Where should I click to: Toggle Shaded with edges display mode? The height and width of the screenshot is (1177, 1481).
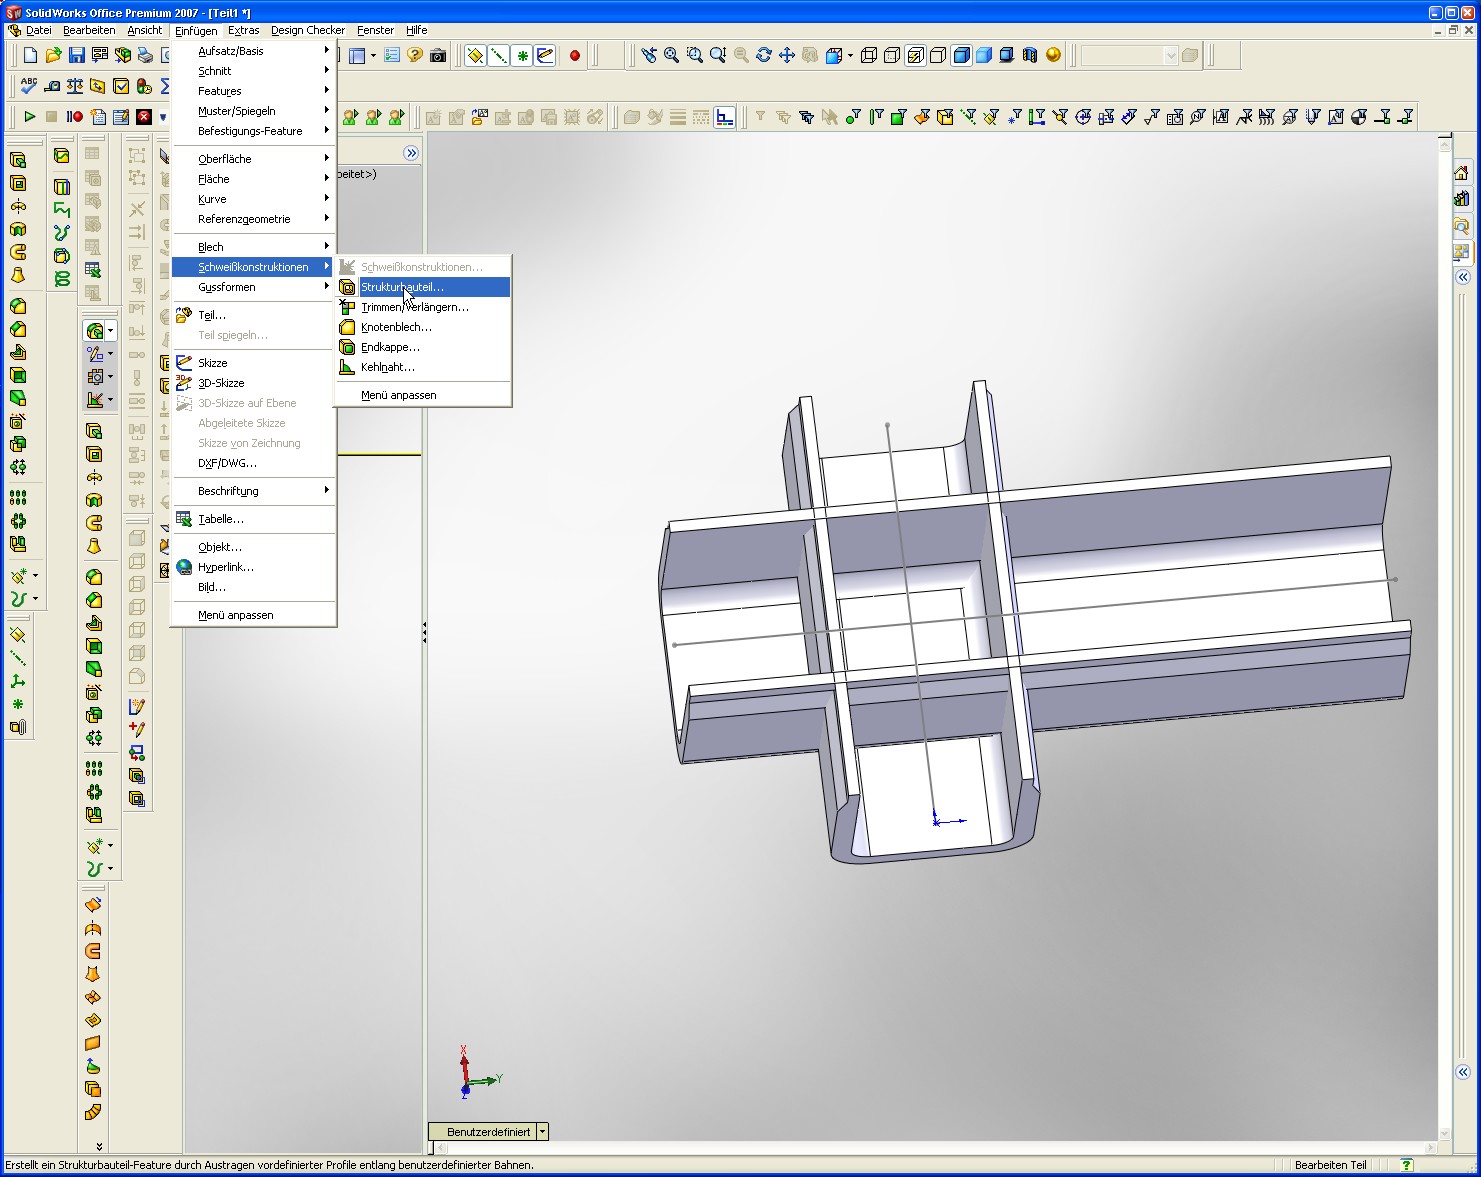pos(961,56)
